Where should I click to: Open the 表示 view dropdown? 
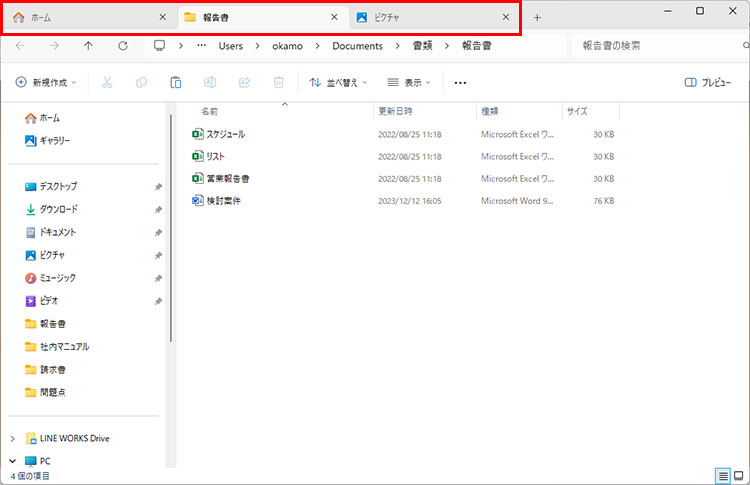[x=409, y=83]
